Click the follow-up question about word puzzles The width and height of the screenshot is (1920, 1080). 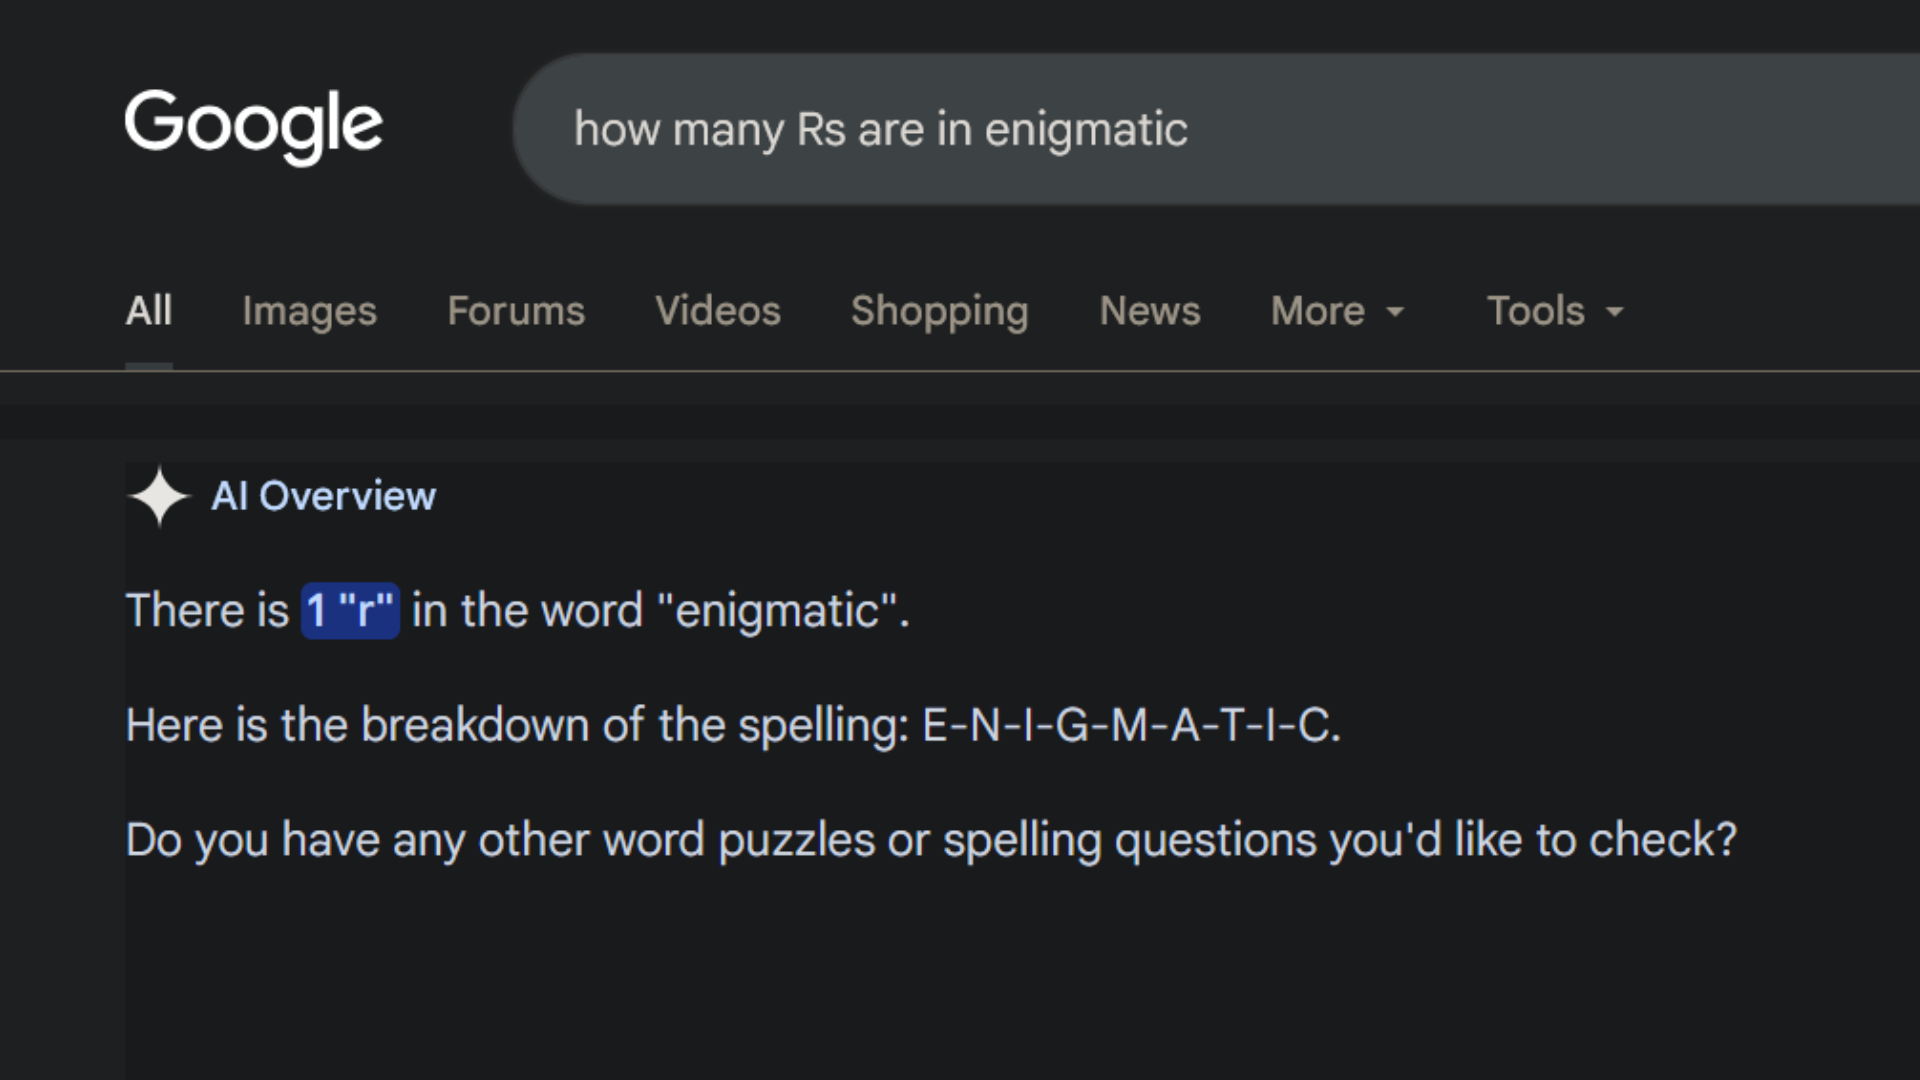pos(931,840)
